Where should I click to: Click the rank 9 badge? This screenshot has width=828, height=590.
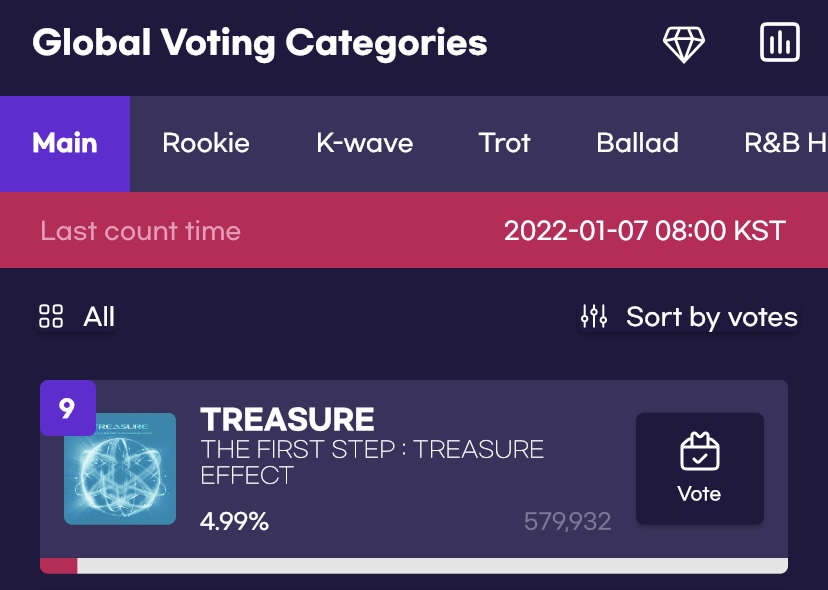point(67,408)
